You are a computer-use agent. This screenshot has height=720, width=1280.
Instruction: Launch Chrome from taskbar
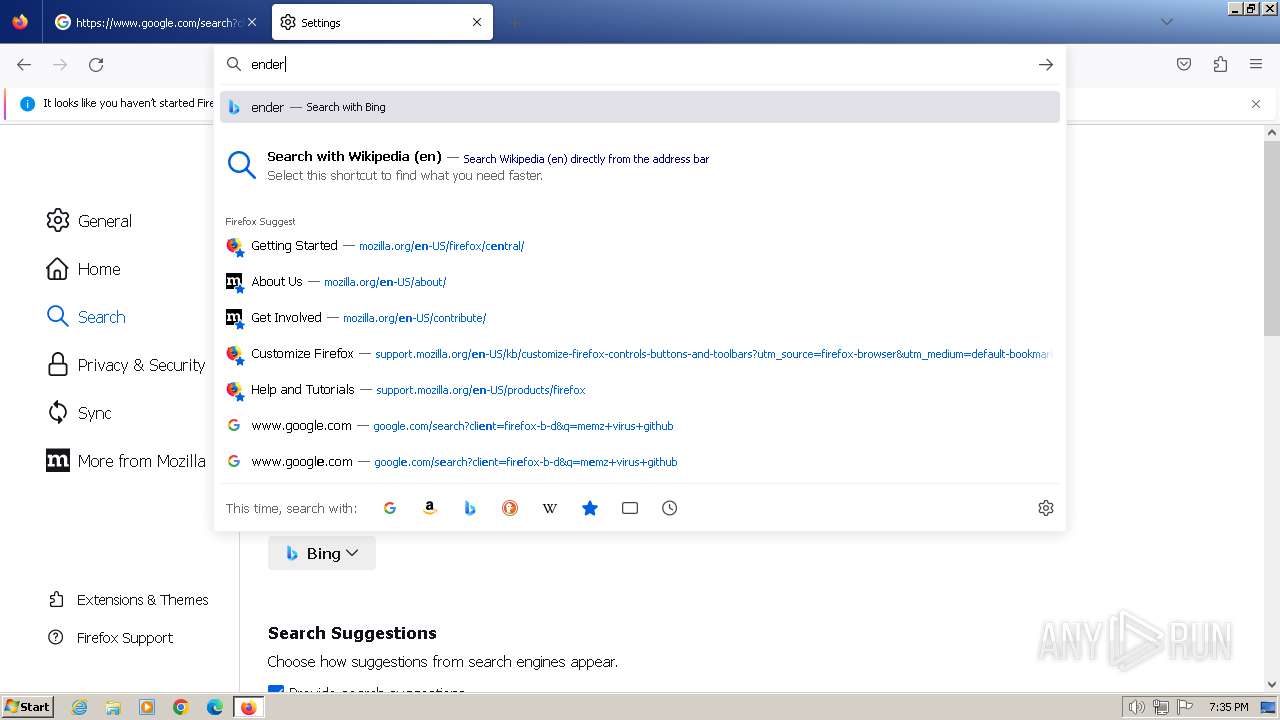pos(181,707)
